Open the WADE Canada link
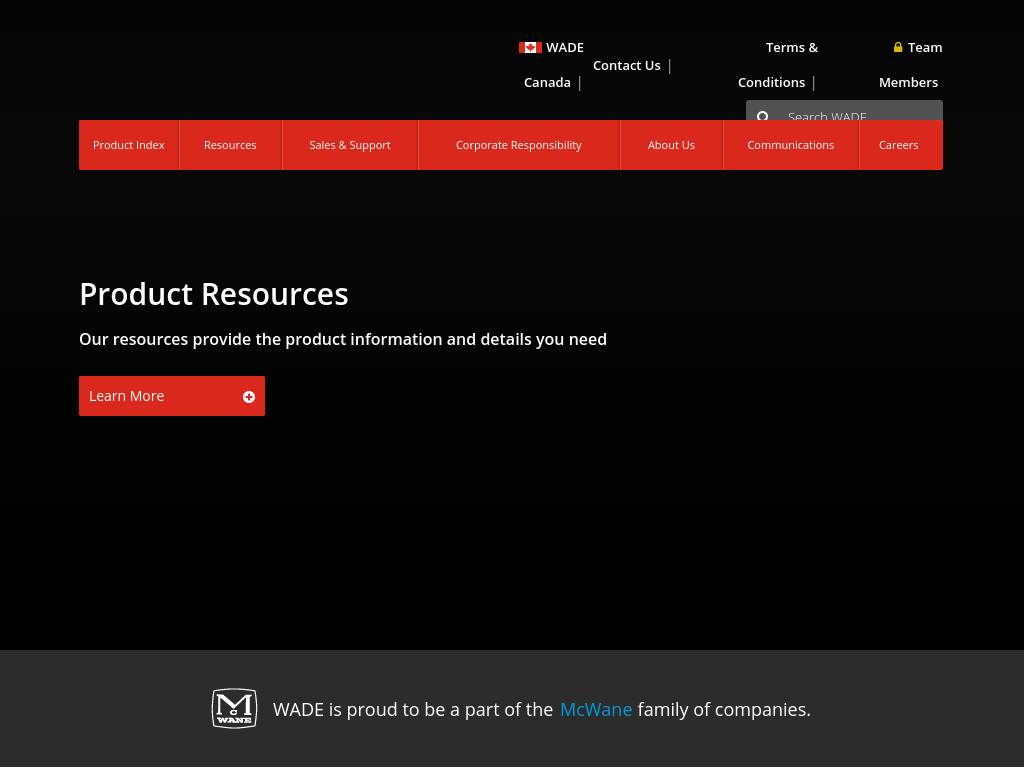Image resolution: width=1024 pixels, height=768 pixels. click(555, 64)
